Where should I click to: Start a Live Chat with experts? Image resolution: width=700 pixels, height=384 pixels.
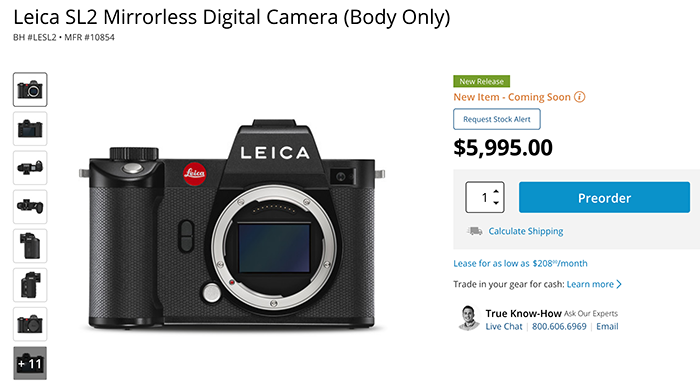click(504, 326)
